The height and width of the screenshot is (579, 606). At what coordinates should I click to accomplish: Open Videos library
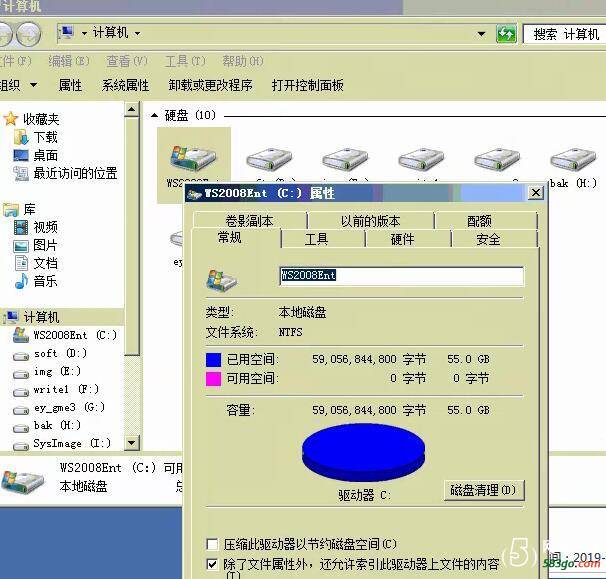pos(36,227)
